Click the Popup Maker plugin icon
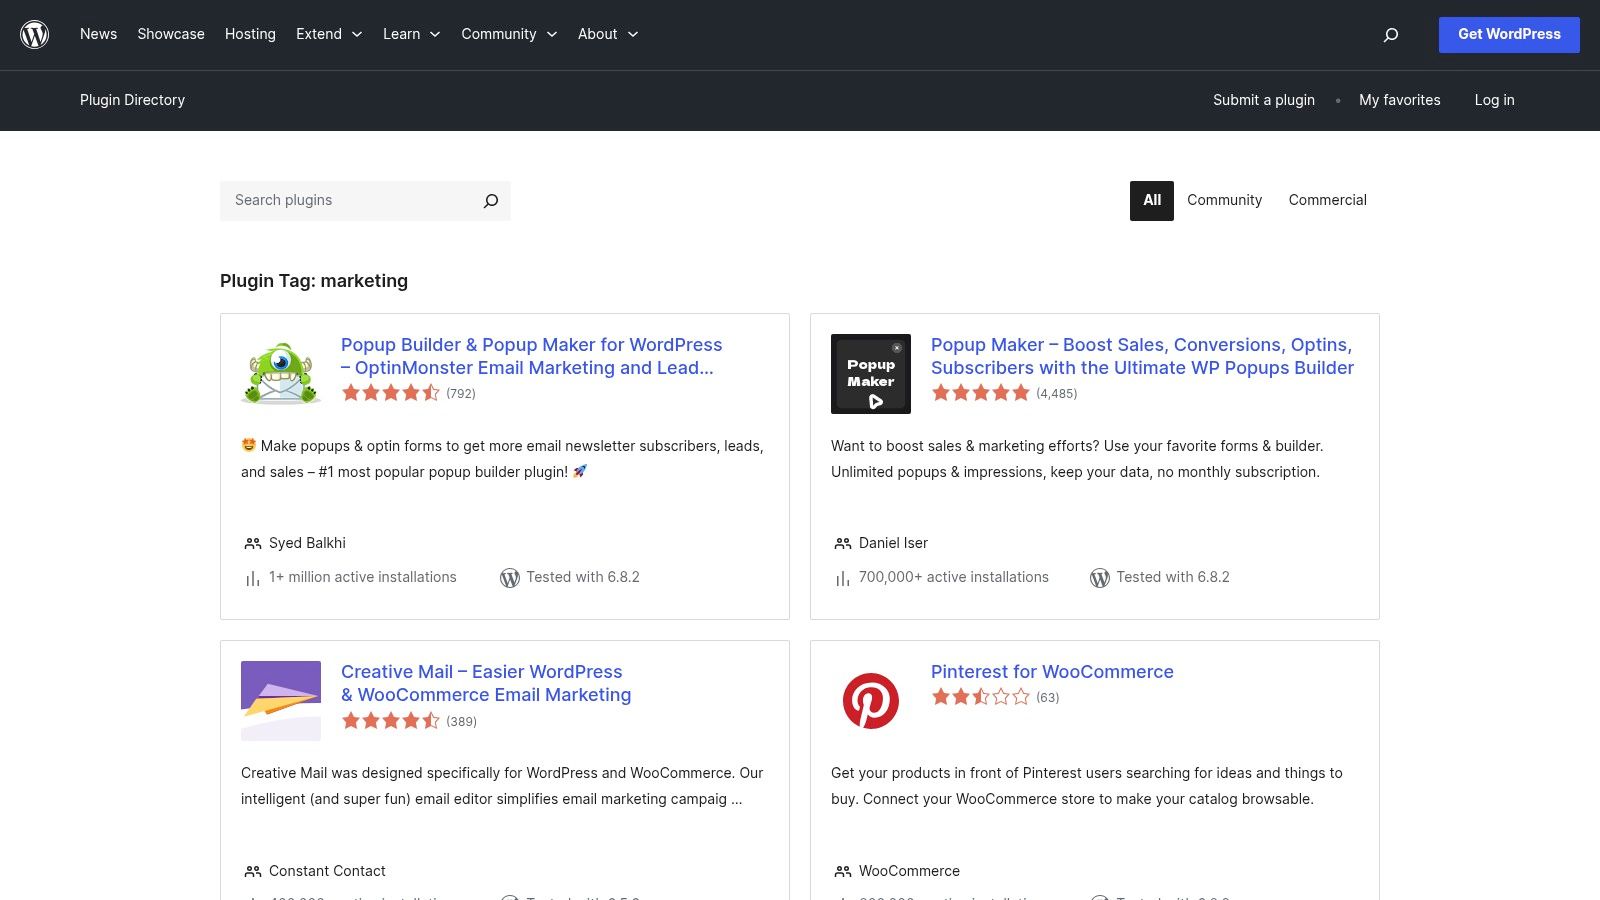The width and height of the screenshot is (1600, 900). [x=871, y=374]
